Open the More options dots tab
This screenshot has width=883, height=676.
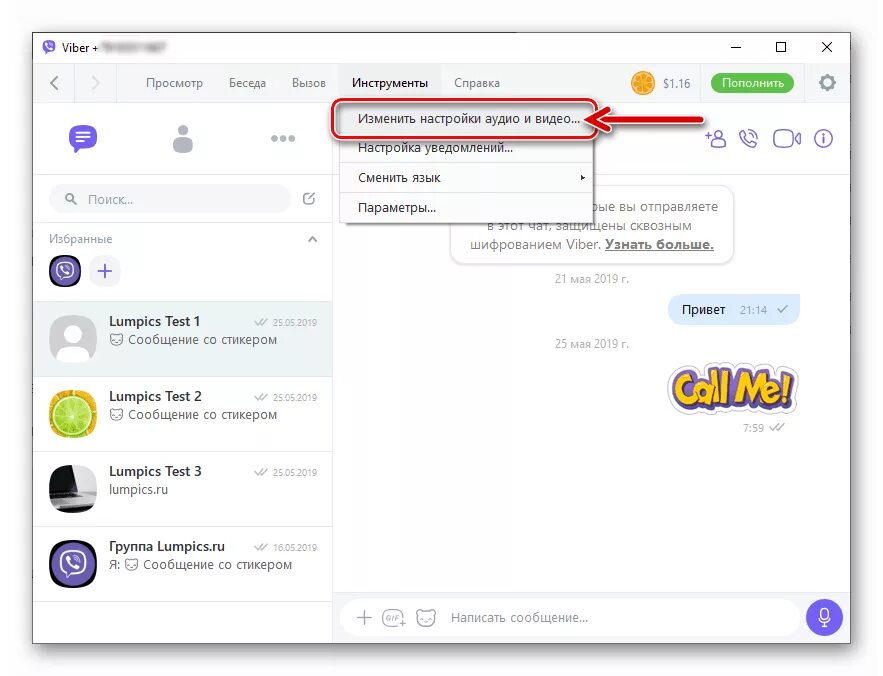283,139
